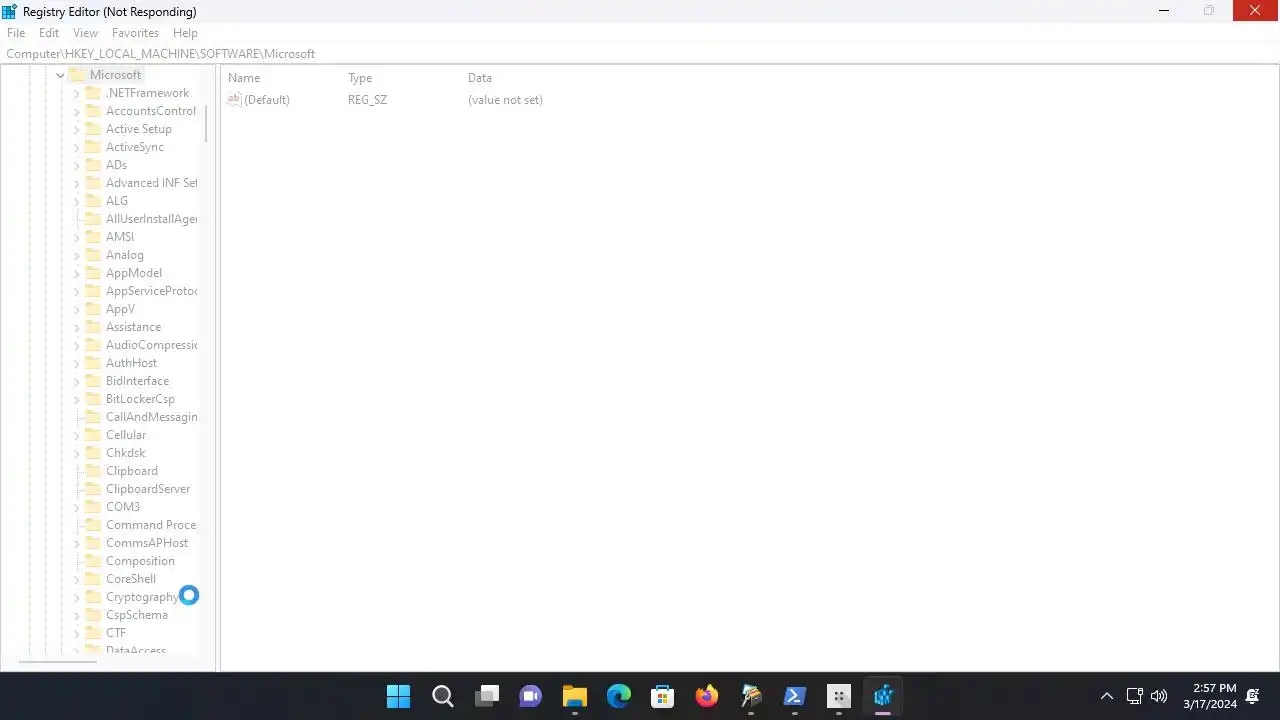The width and height of the screenshot is (1280, 720).
Task: Switch to PowerShell in the taskbar
Action: 794,696
